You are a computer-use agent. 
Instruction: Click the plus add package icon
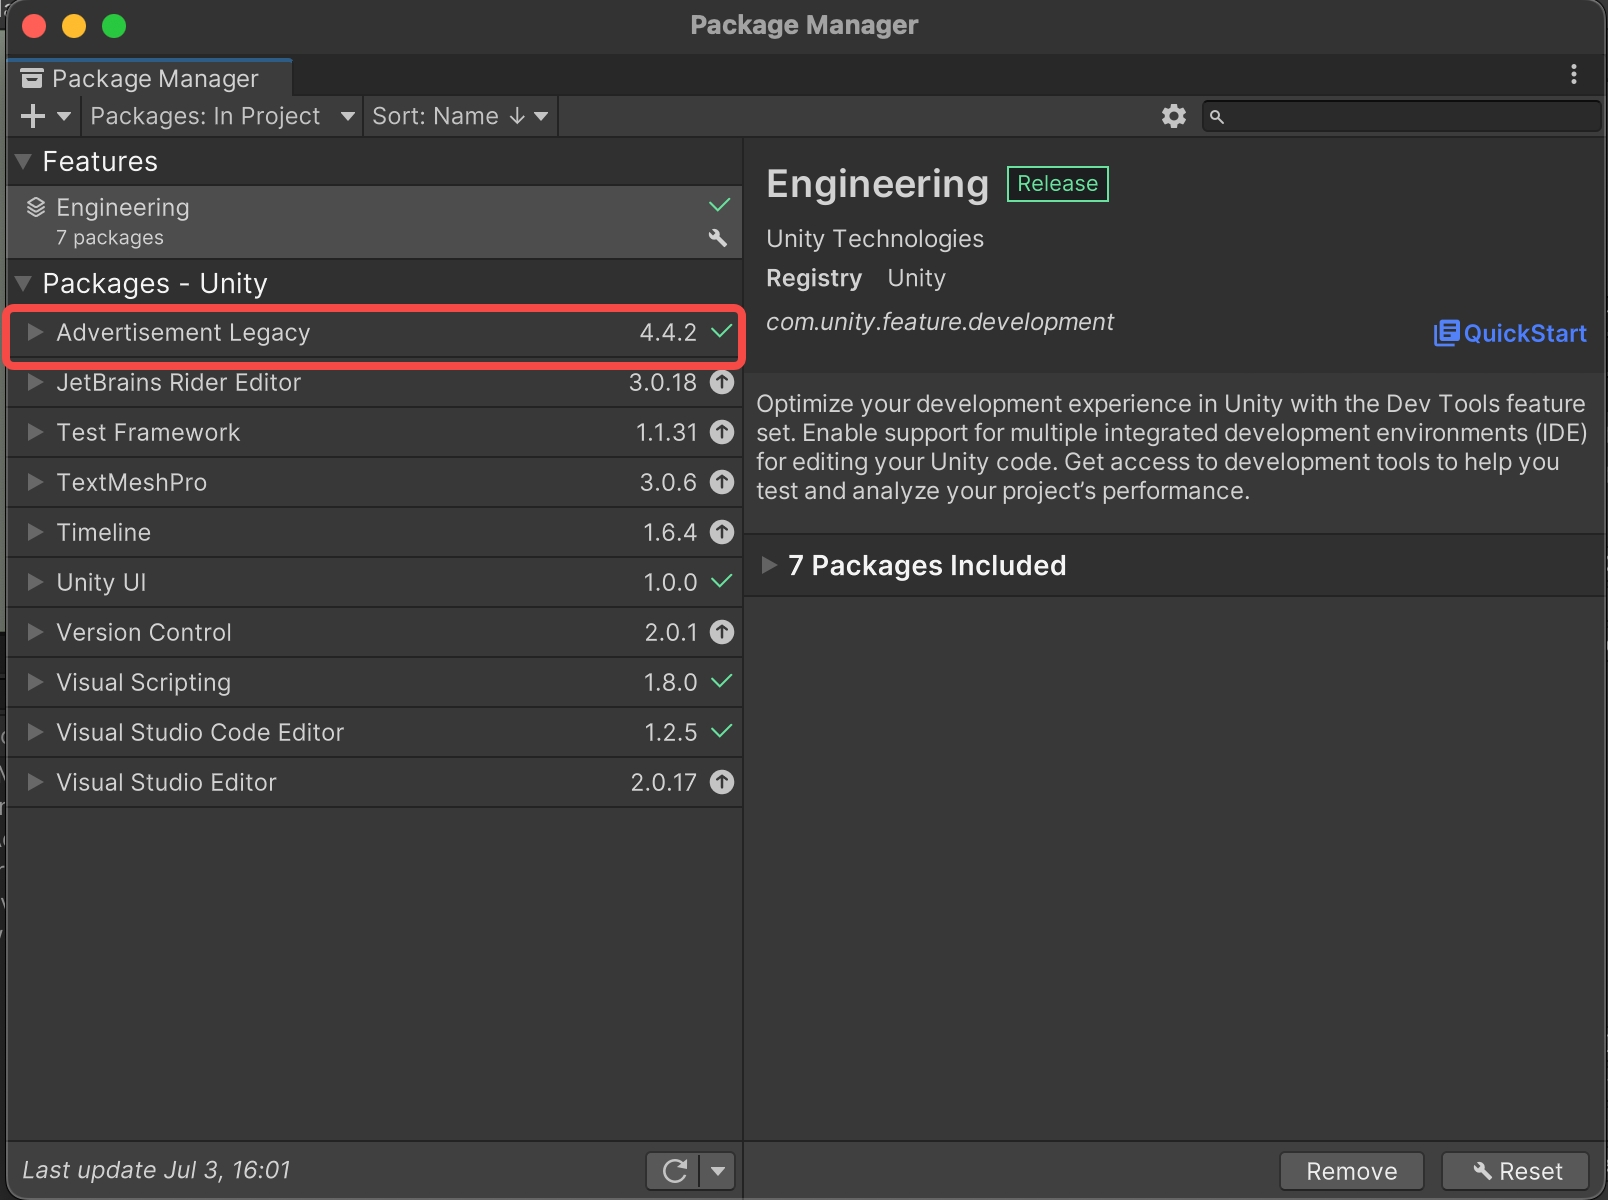[33, 116]
